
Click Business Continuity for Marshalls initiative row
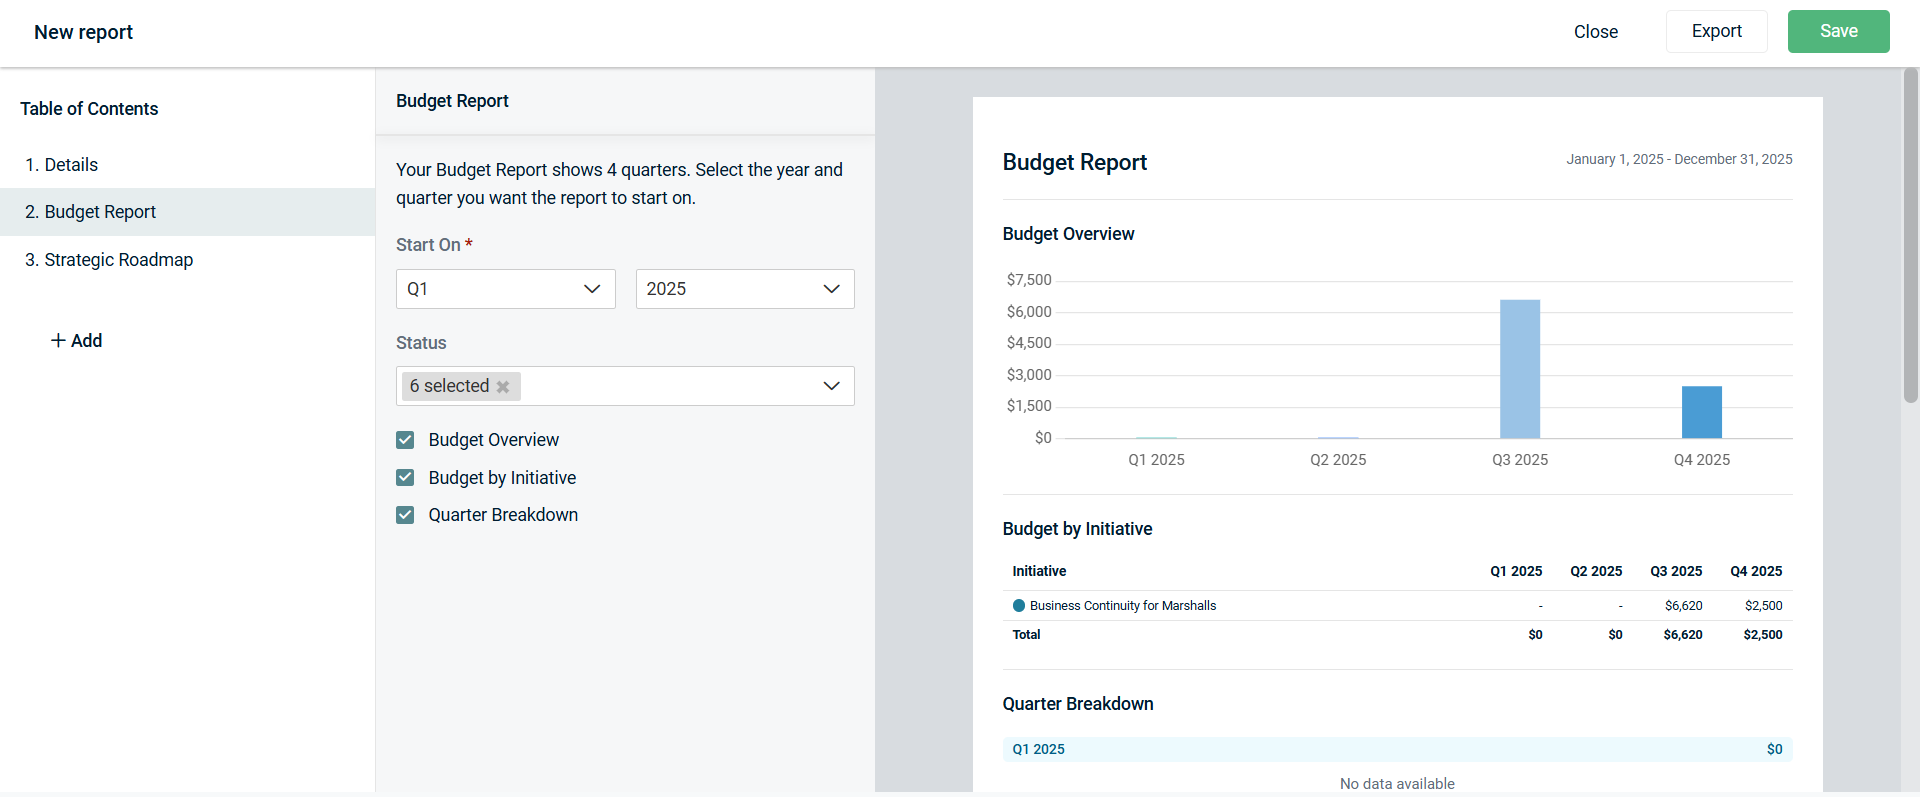(x=1122, y=606)
